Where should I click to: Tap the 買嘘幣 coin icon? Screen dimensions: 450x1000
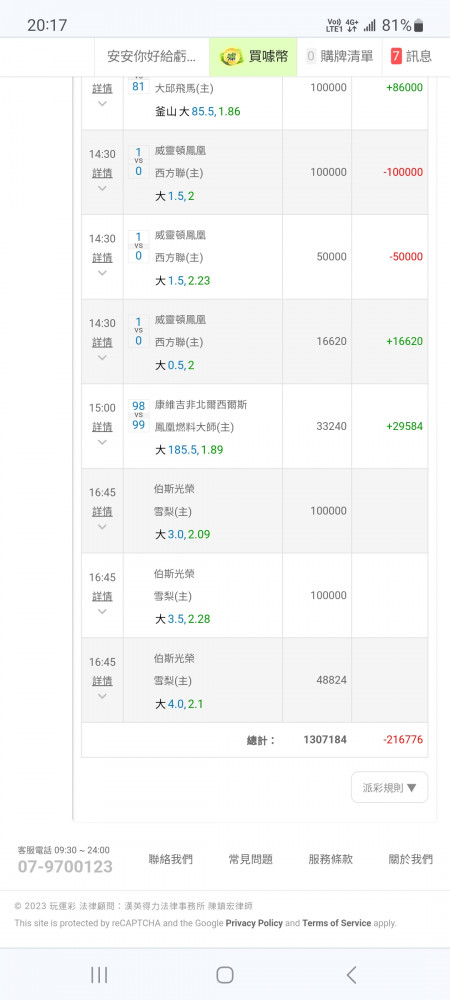pos(231,57)
